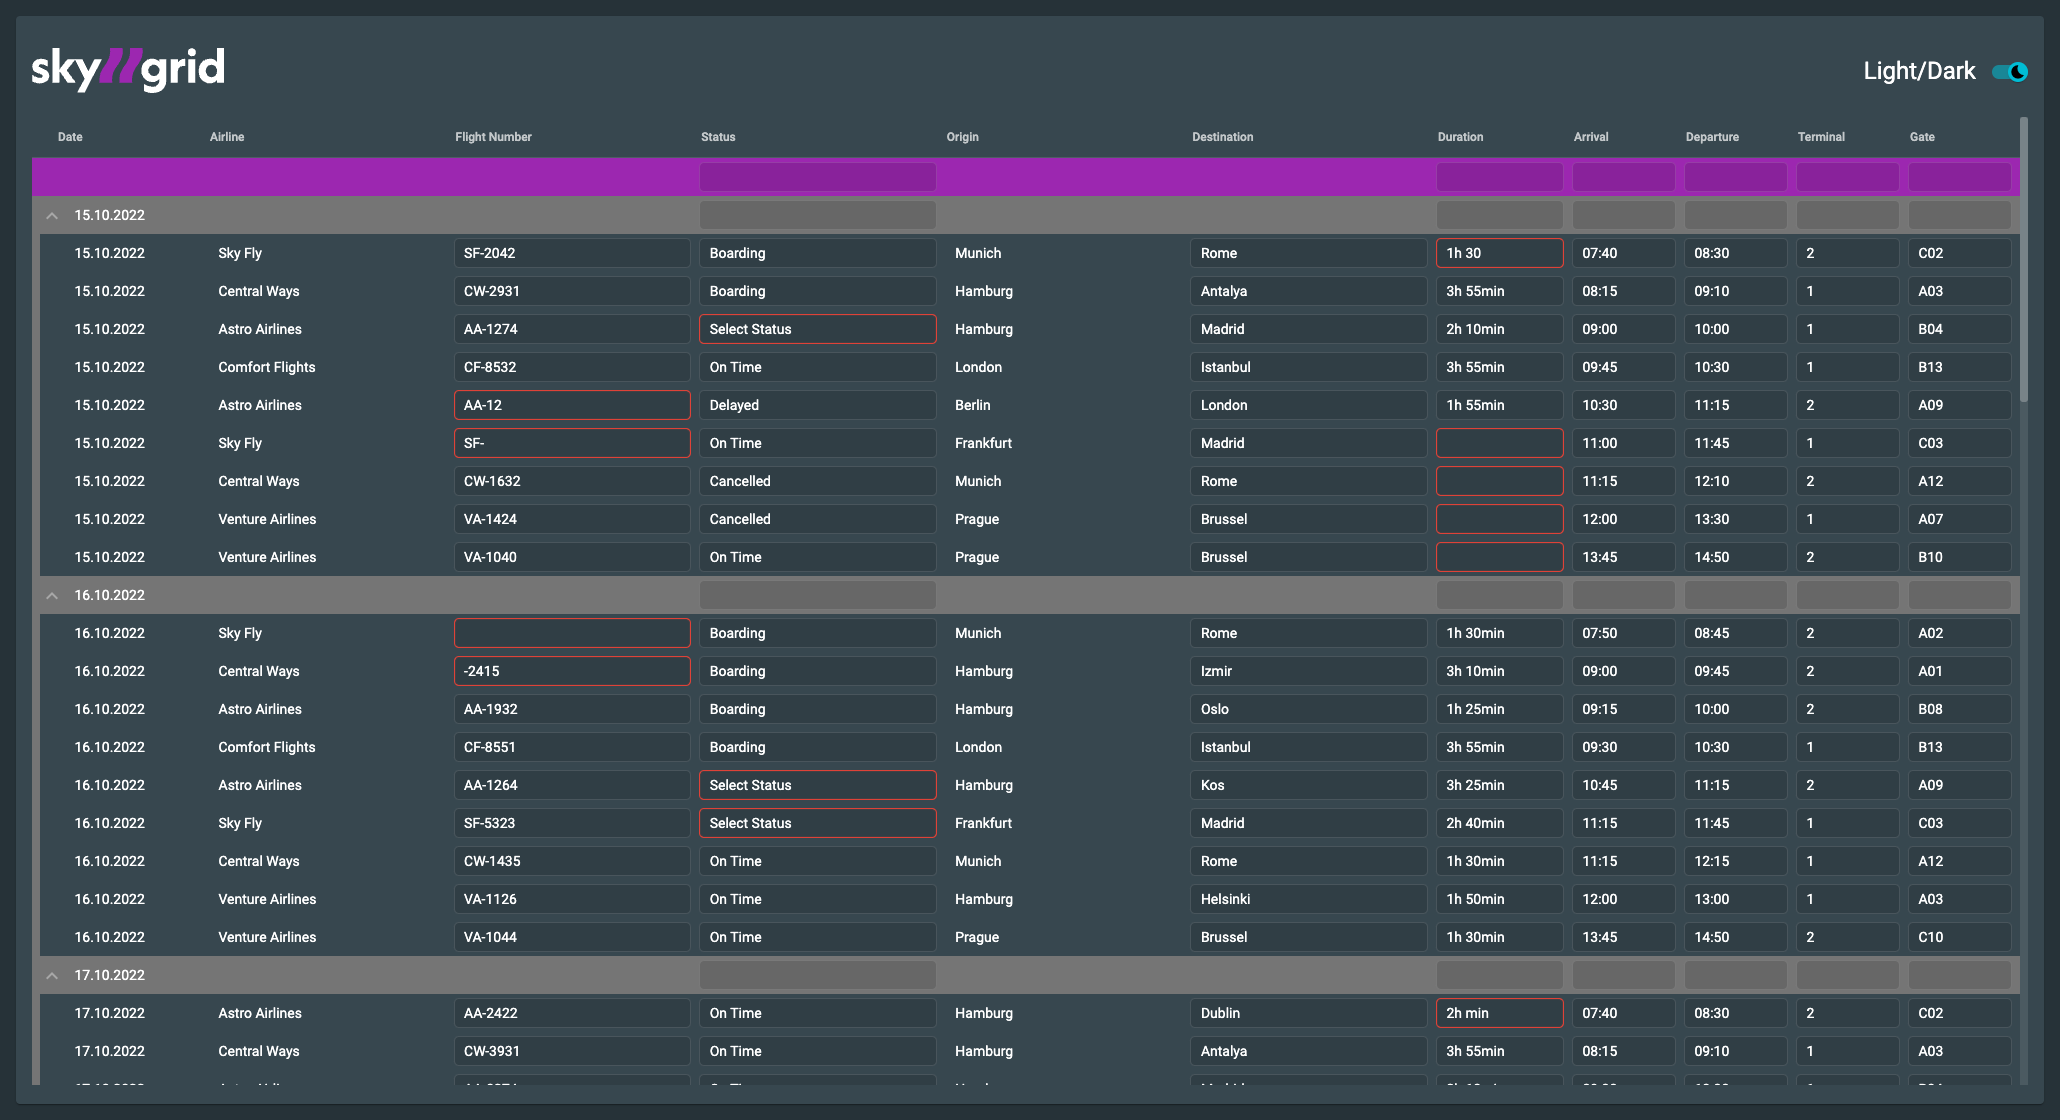Click the empty duration field for CW-1632
Screen dimensions: 2060x1120
(x=1499, y=480)
